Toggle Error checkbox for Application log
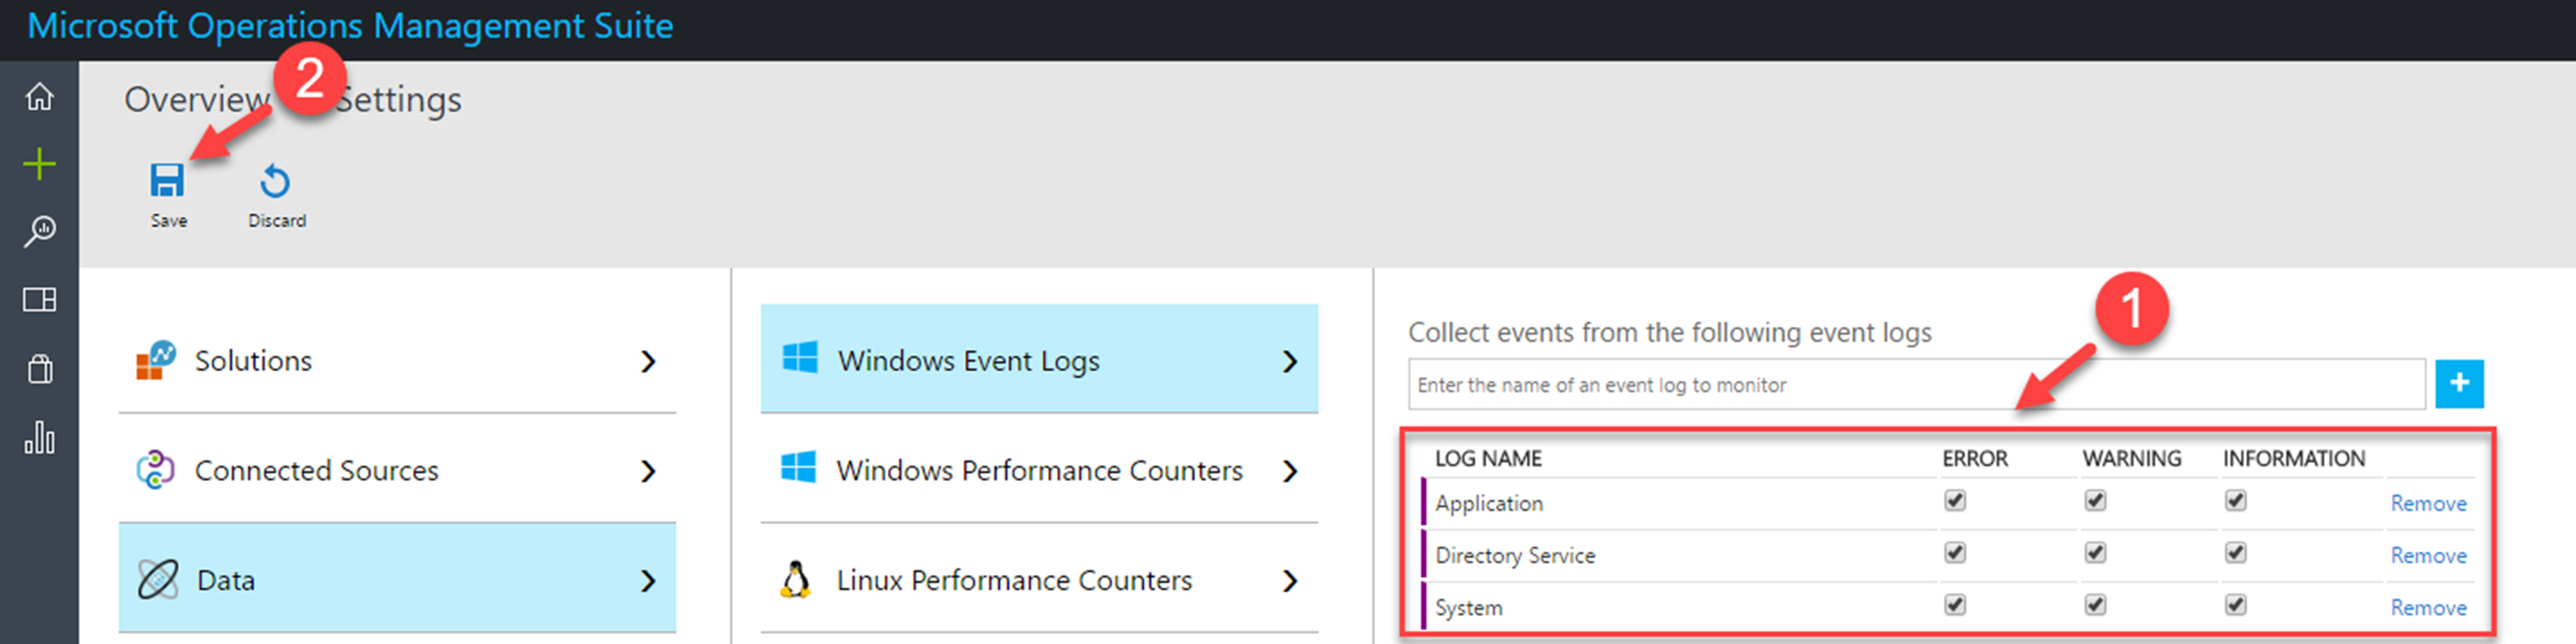 (1955, 500)
